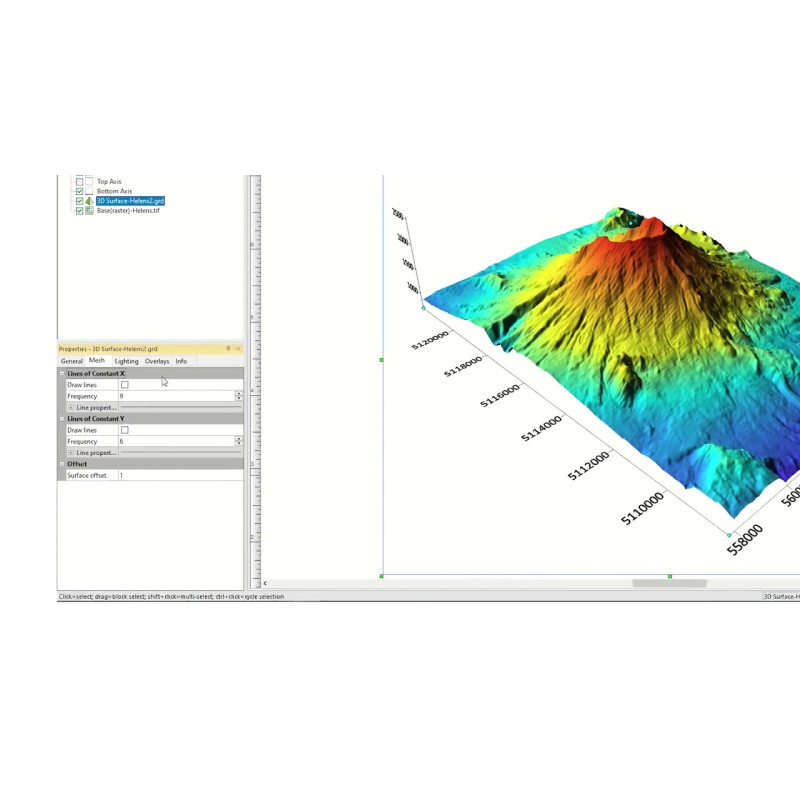The width and height of the screenshot is (800, 800).
Task: Enable Draw lines for Lines of Constant X
Action: click(x=125, y=385)
